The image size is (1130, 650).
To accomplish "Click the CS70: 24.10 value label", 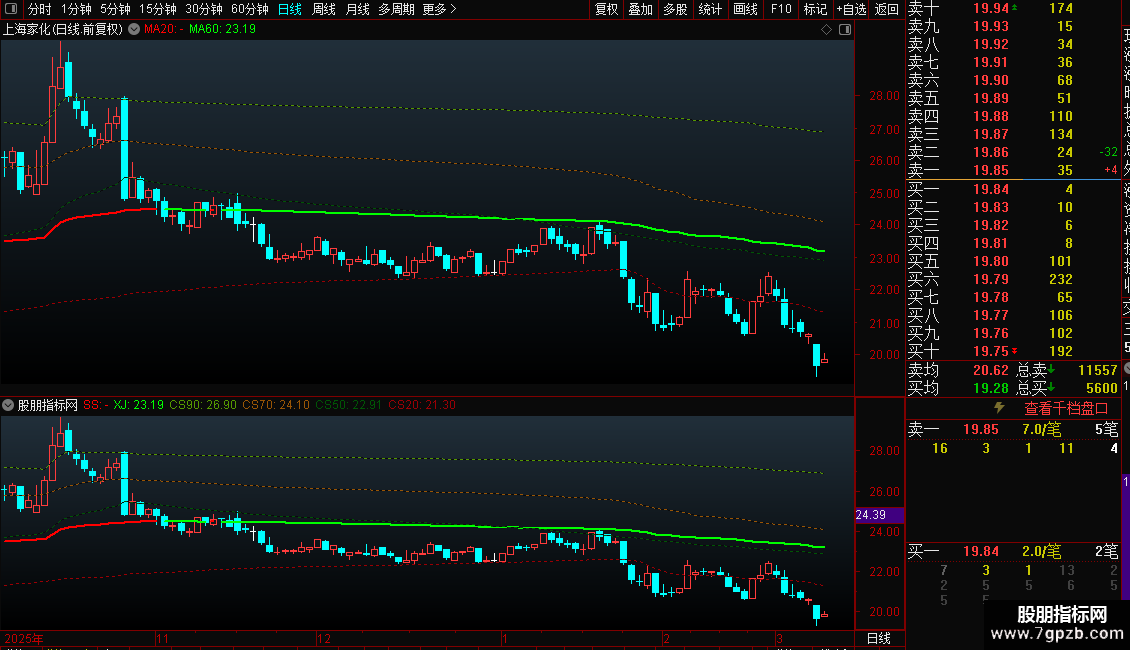I will (x=276, y=405).
